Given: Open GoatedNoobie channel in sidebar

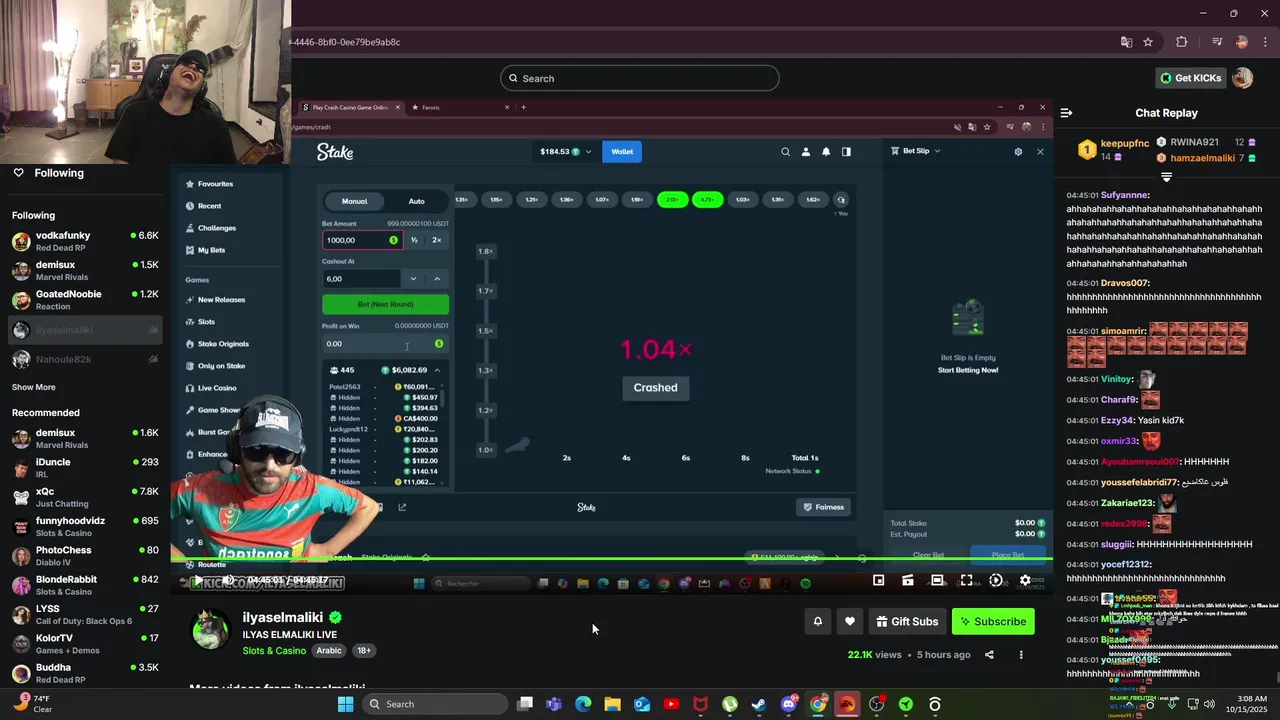Looking at the screenshot, I should click(x=85, y=300).
